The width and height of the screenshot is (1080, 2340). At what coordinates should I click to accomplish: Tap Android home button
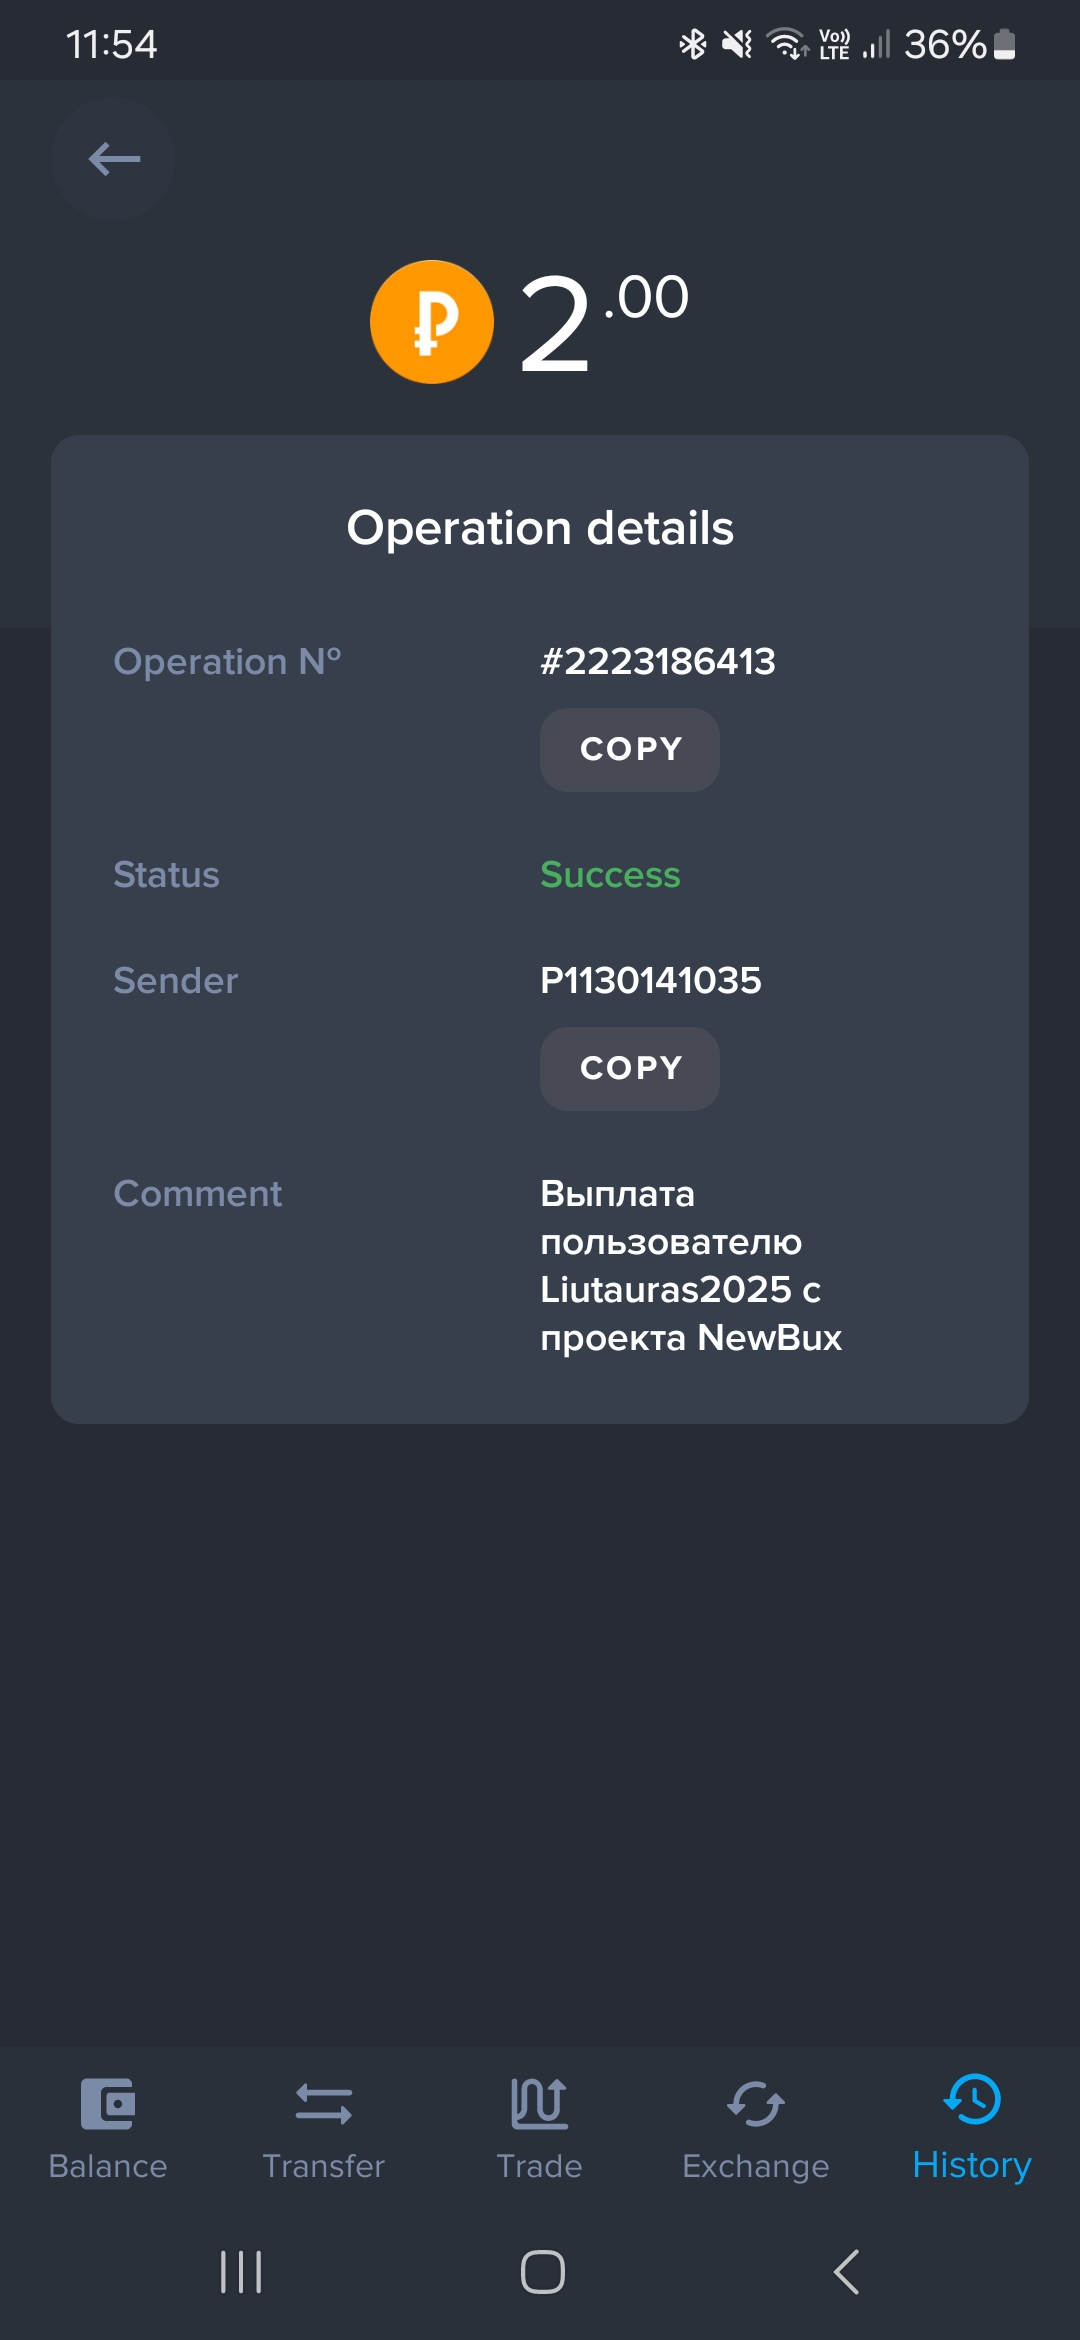pos(543,2272)
